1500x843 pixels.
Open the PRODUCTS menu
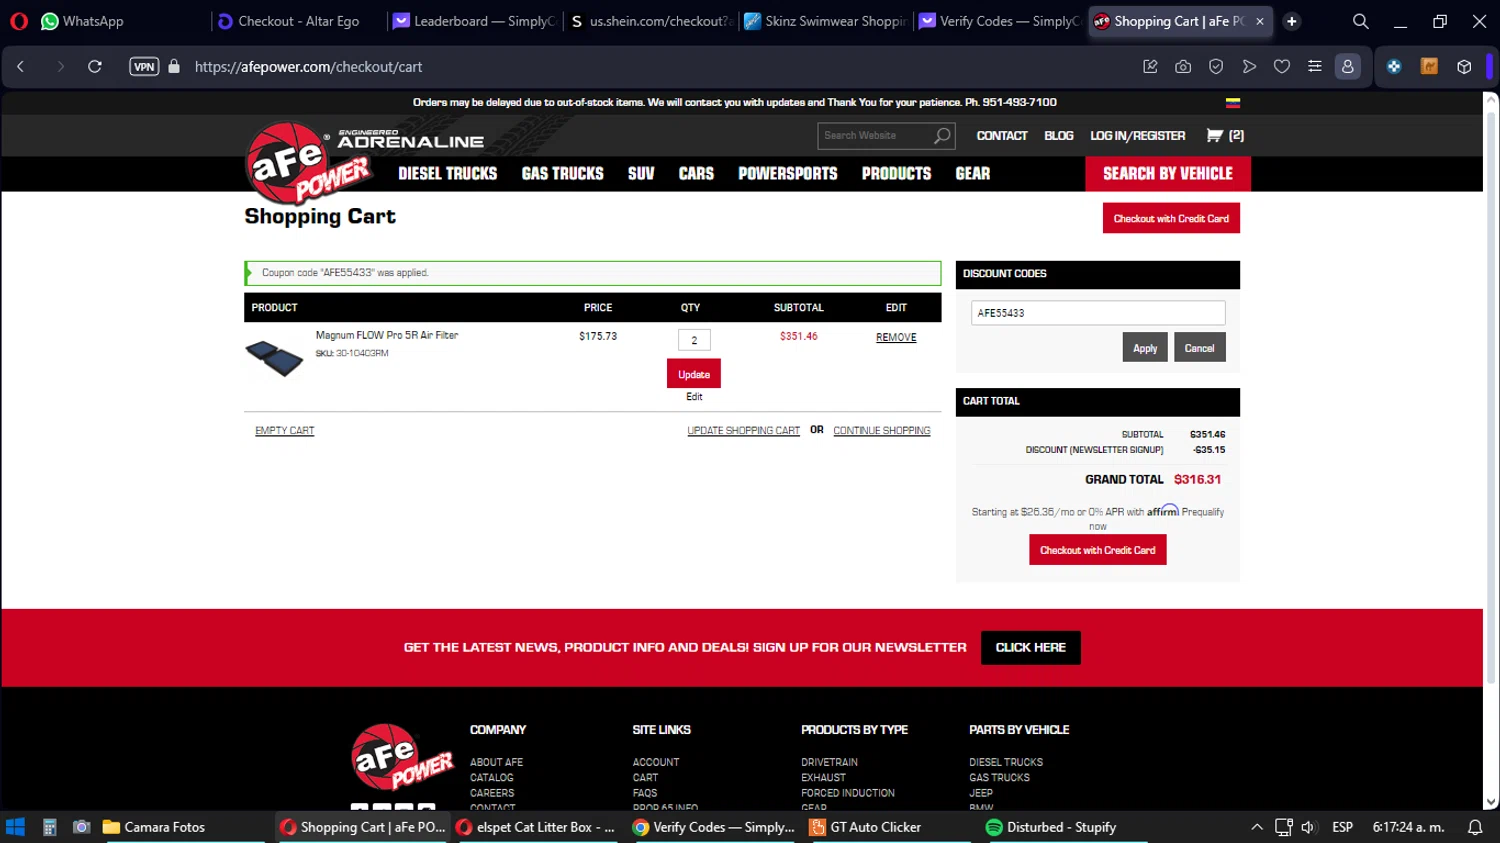pos(896,174)
